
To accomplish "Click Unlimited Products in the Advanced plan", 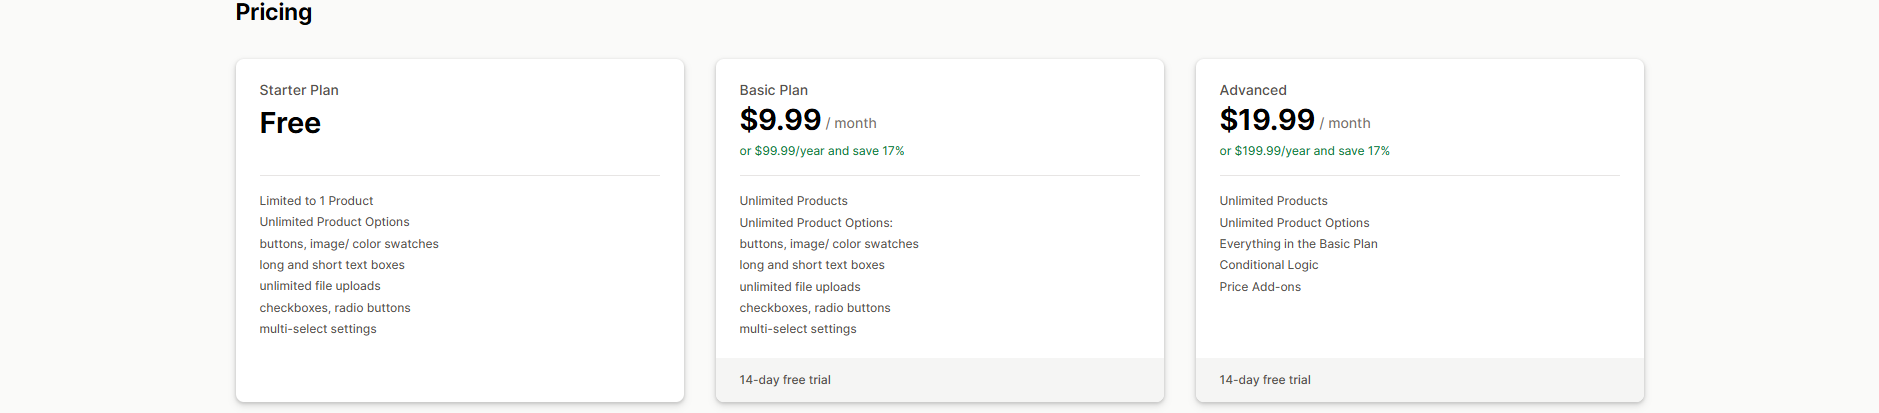I will (1273, 201).
